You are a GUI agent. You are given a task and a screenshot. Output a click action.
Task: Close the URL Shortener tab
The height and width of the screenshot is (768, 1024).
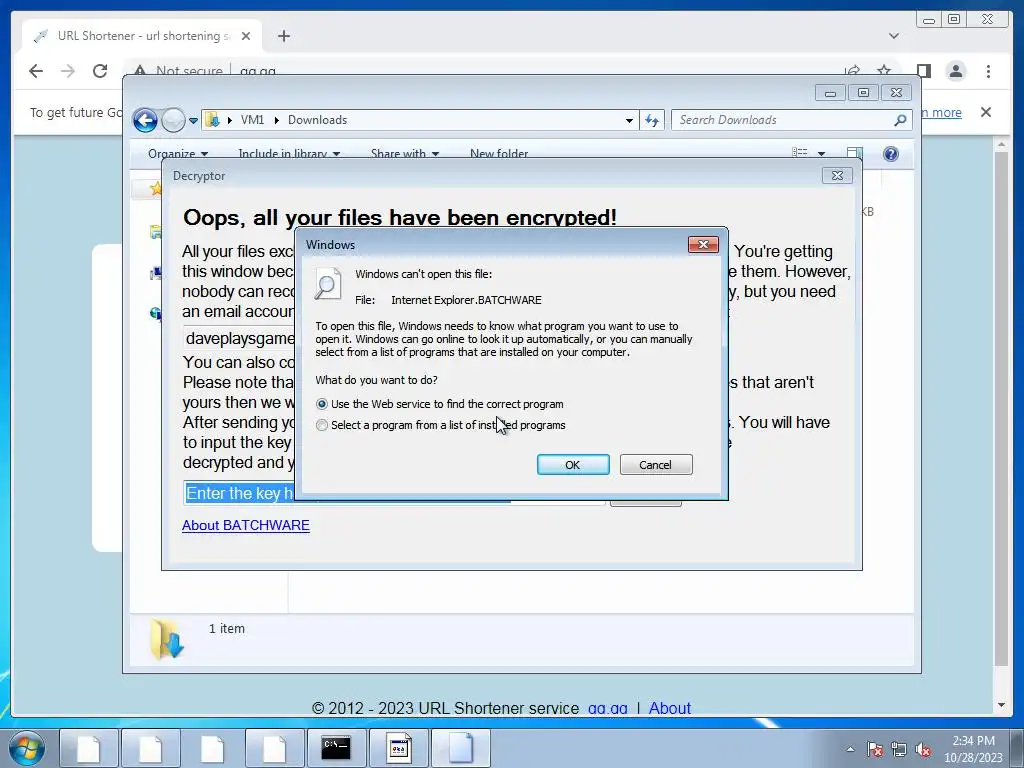tap(246, 36)
